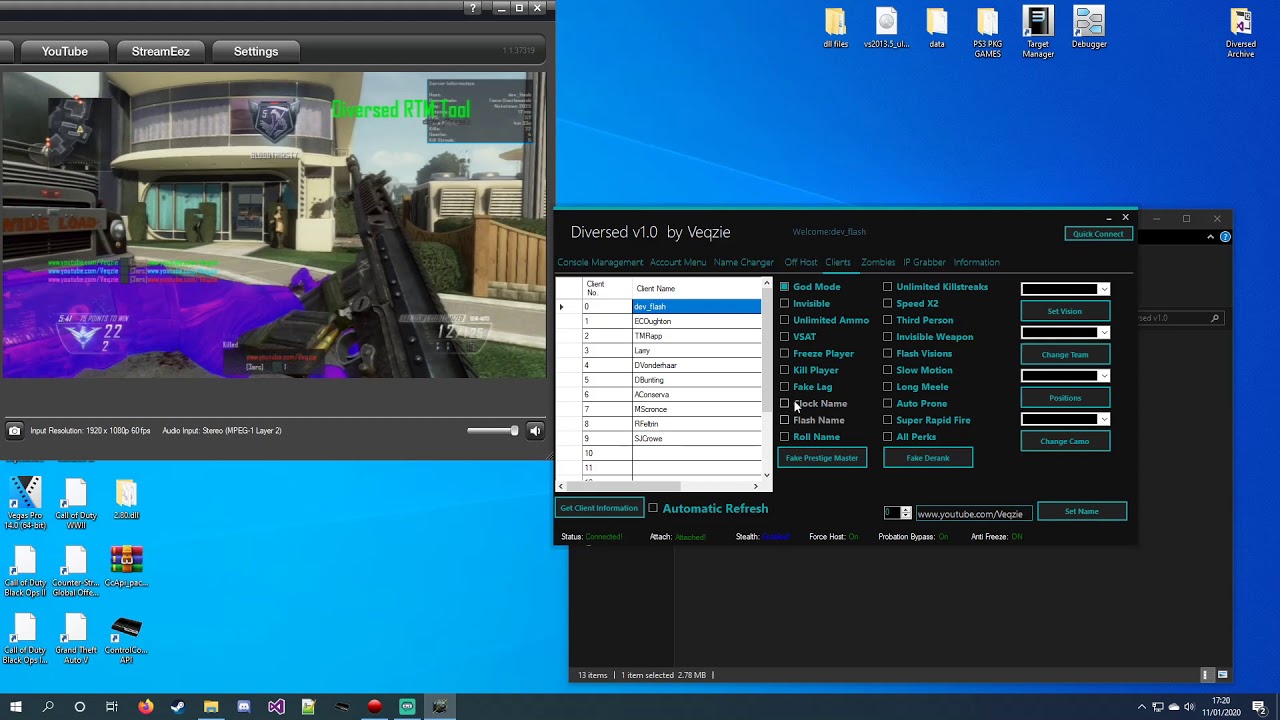The width and height of the screenshot is (1280, 720).
Task: Launch Target Manager desktop shortcut
Action: pos(1038,32)
